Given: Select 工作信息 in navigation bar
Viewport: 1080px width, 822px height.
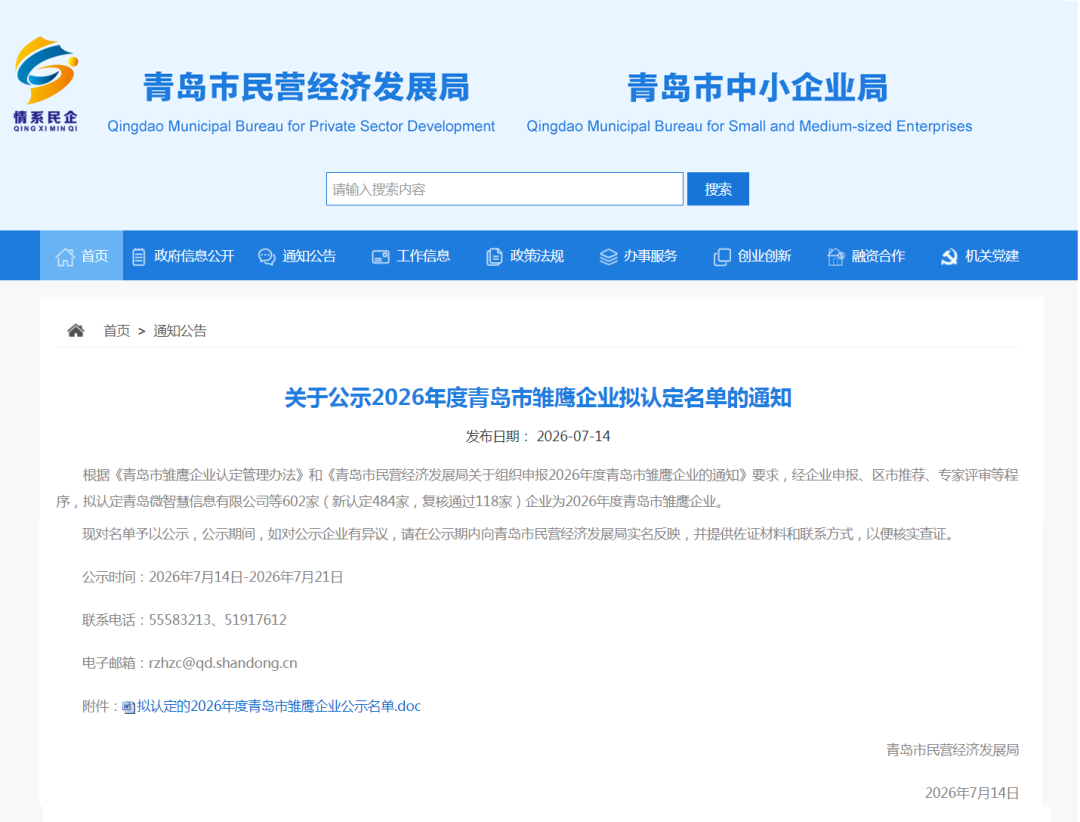Looking at the screenshot, I should pos(411,256).
